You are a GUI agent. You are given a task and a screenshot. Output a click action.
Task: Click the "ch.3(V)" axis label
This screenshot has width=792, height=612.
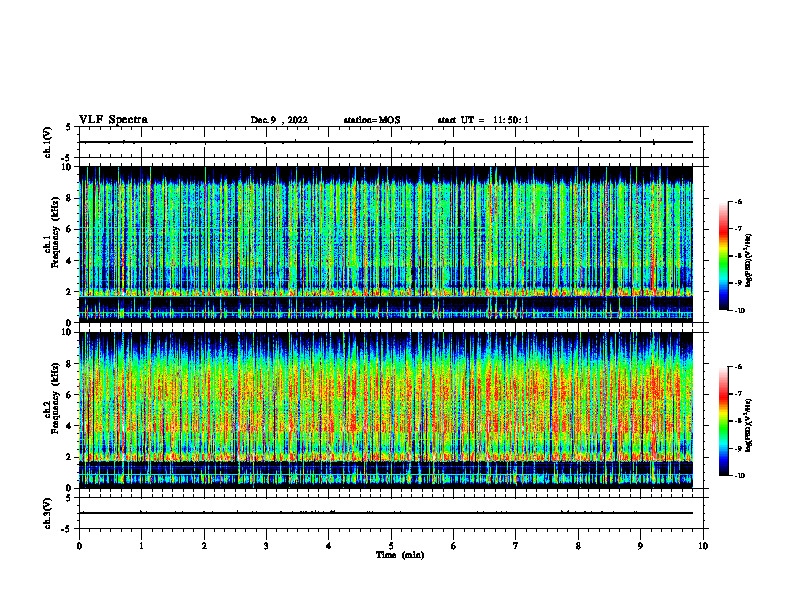[48, 514]
